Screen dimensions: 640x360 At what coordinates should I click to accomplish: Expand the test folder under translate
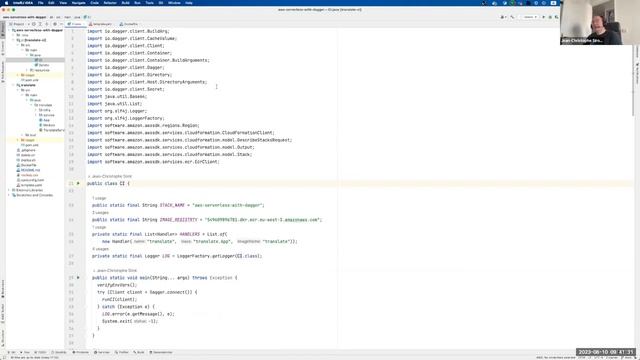(23, 135)
